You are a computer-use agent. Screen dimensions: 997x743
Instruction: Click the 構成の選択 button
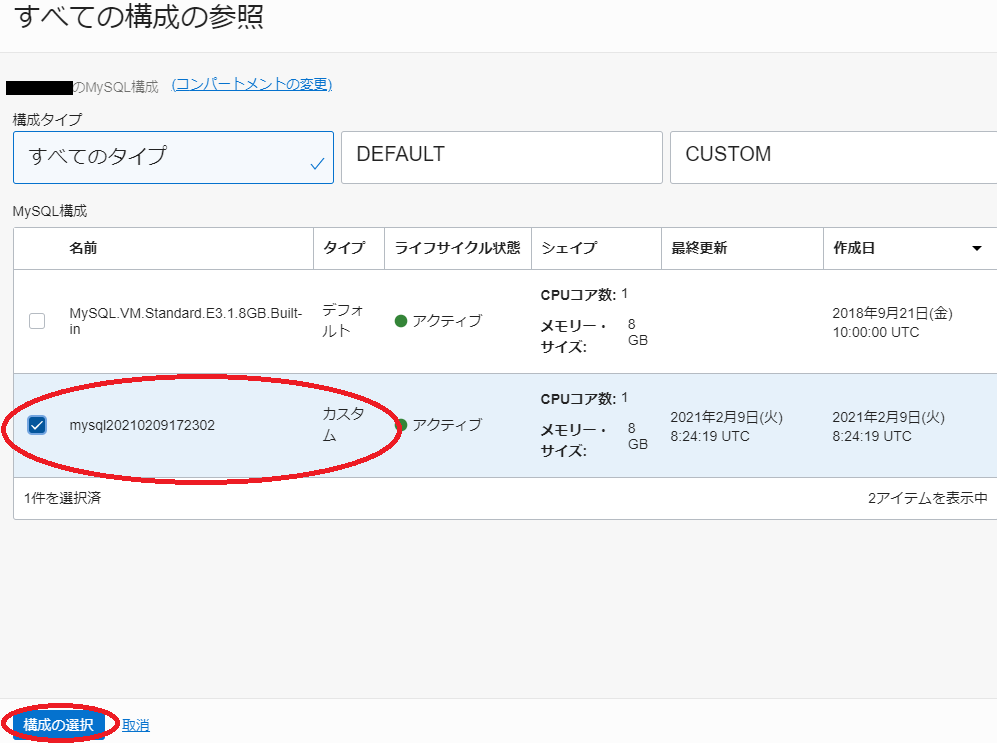58,725
